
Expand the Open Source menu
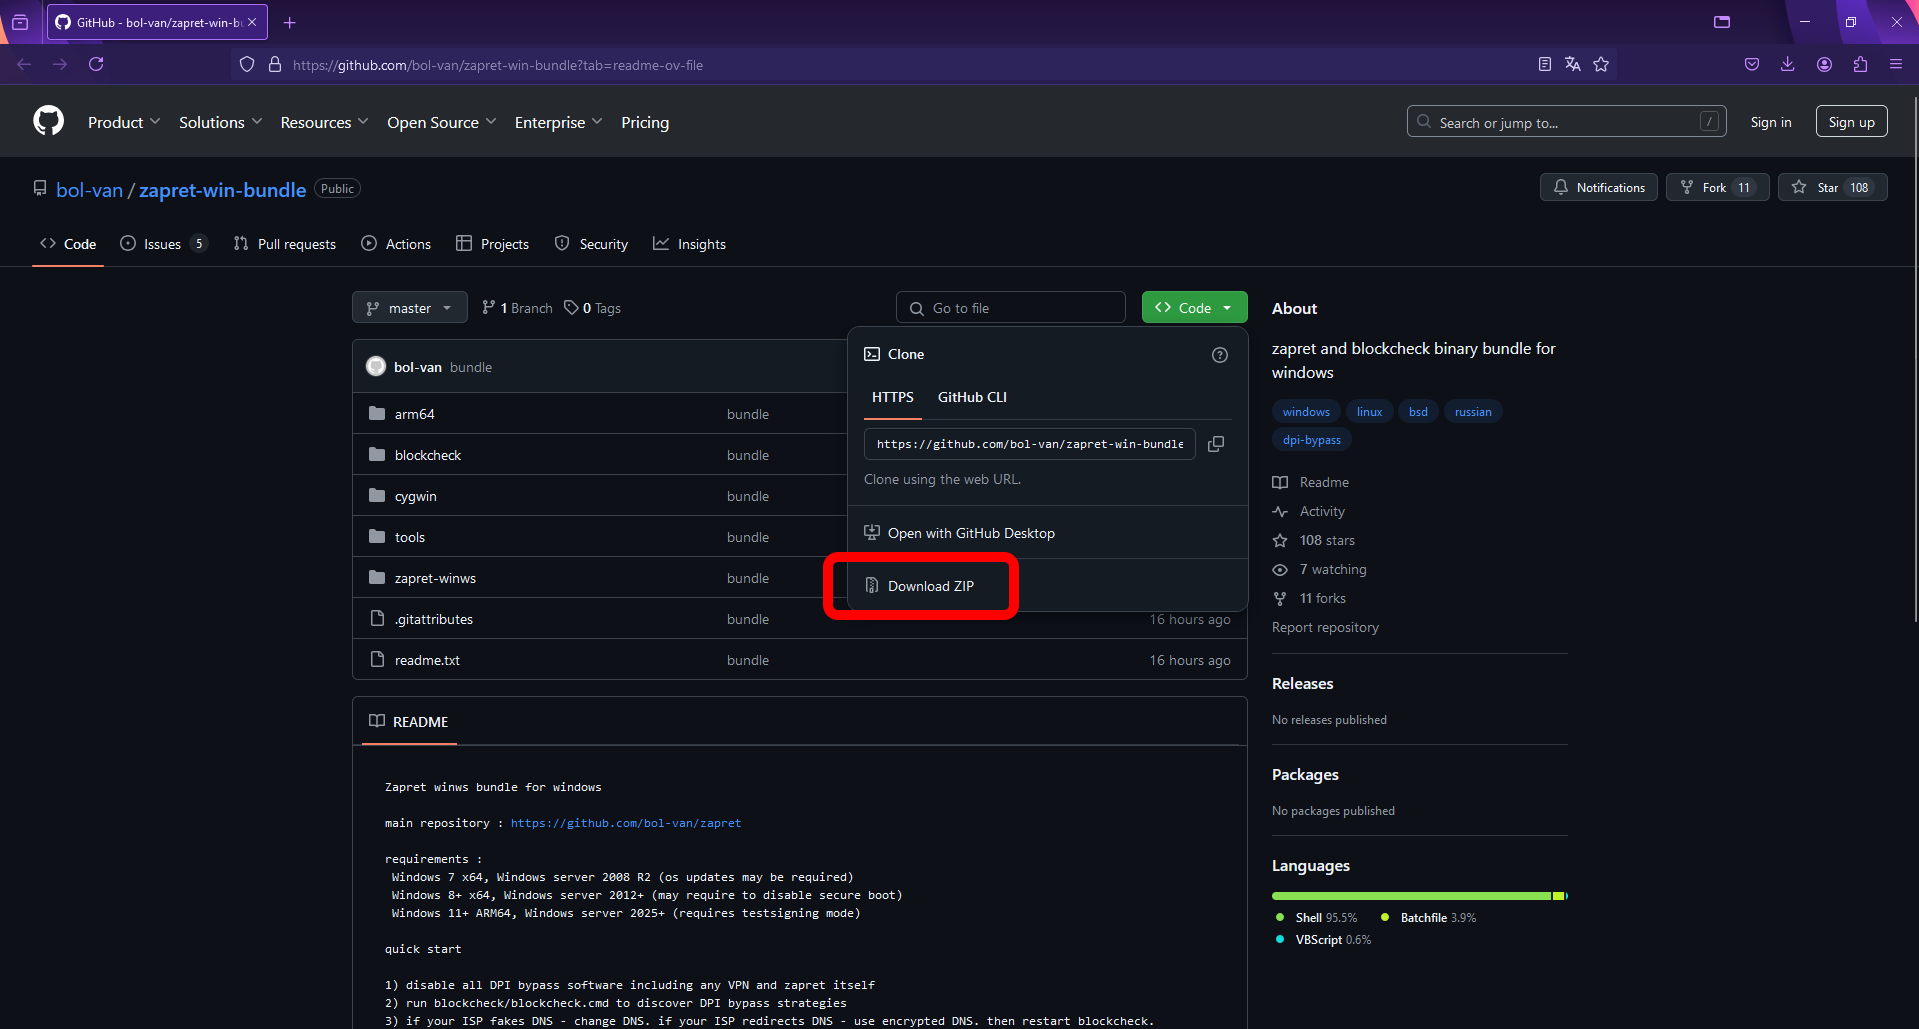pos(442,122)
